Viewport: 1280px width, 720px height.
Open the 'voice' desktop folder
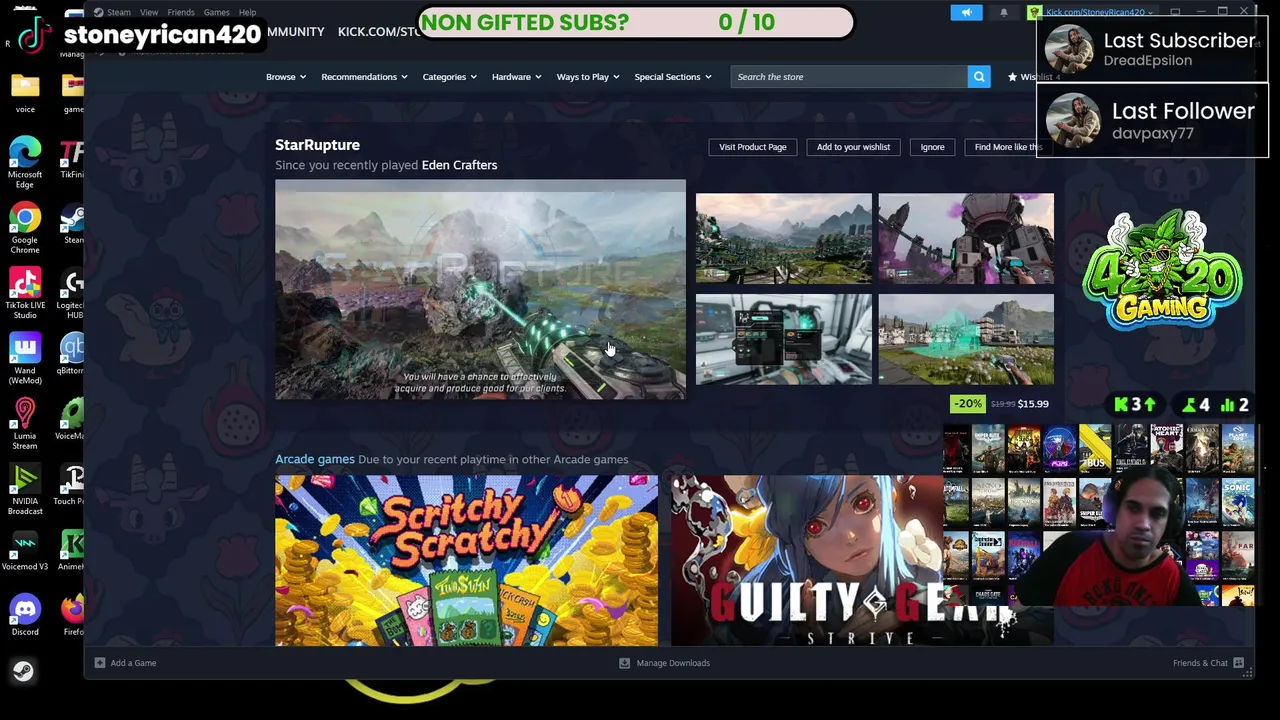[25, 92]
